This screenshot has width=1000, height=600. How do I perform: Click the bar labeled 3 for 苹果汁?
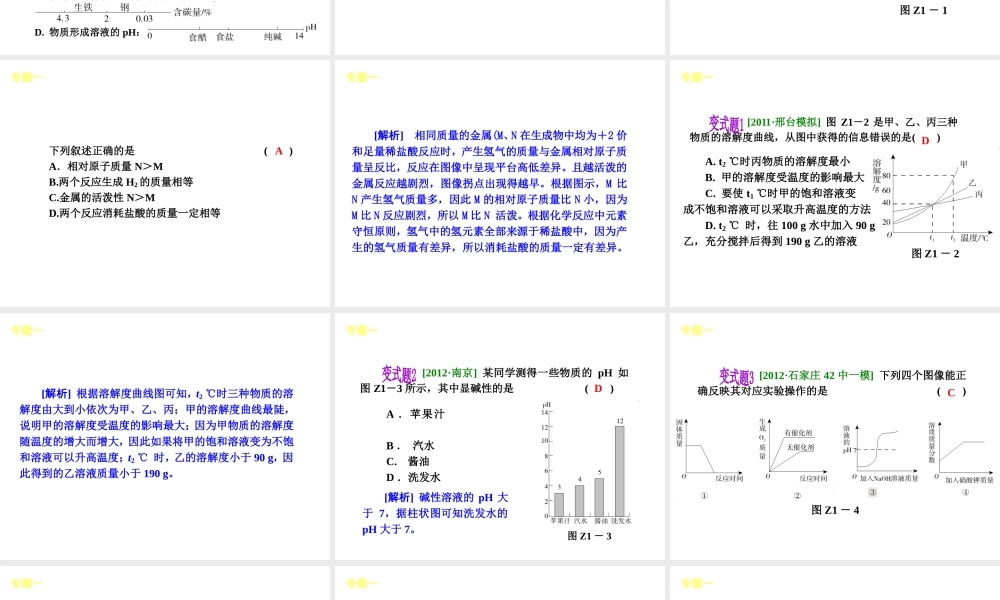(x=559, y=504)
